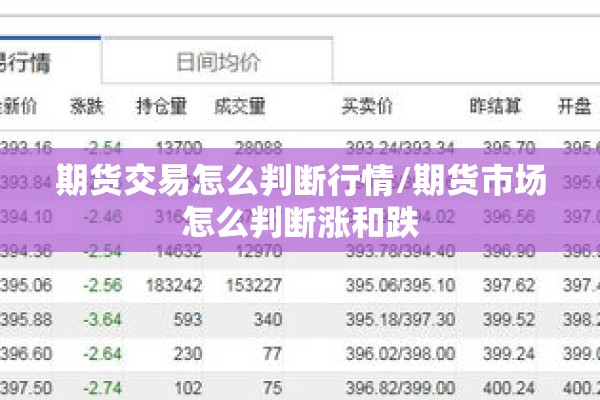Viewport: 600px width, 400px height.
Task: Click volume value 77
Action: [272, 354]
